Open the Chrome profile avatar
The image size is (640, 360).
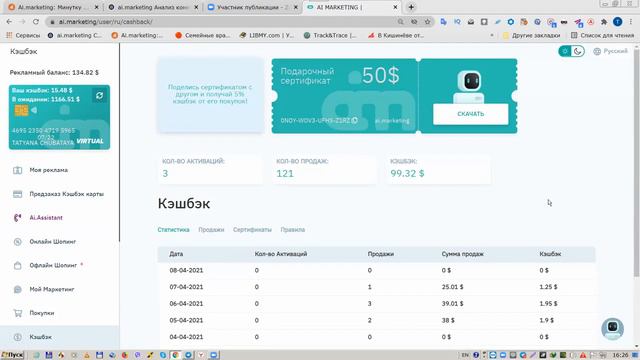click(618, 22)
